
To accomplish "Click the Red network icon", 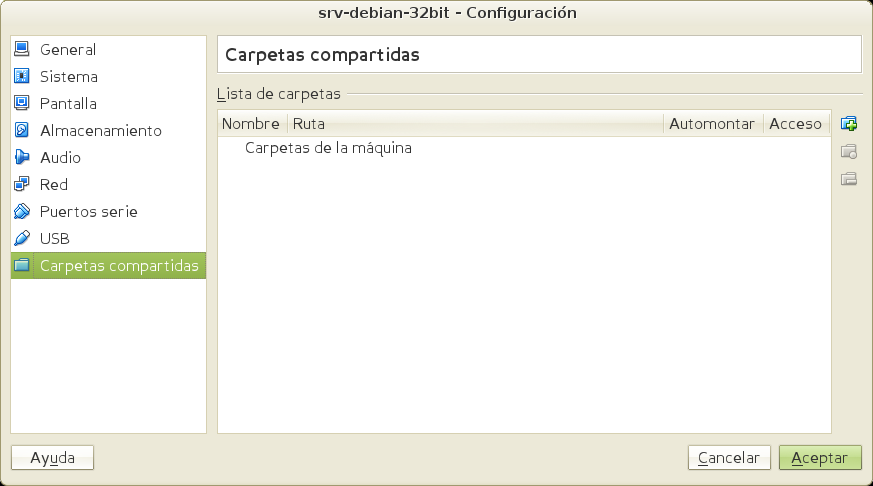I will (x=22, y=184).
